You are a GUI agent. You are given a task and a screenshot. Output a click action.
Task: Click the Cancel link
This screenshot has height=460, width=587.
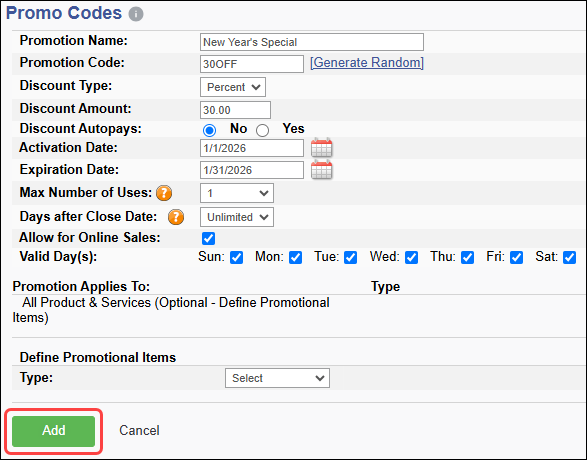point(139,430)
